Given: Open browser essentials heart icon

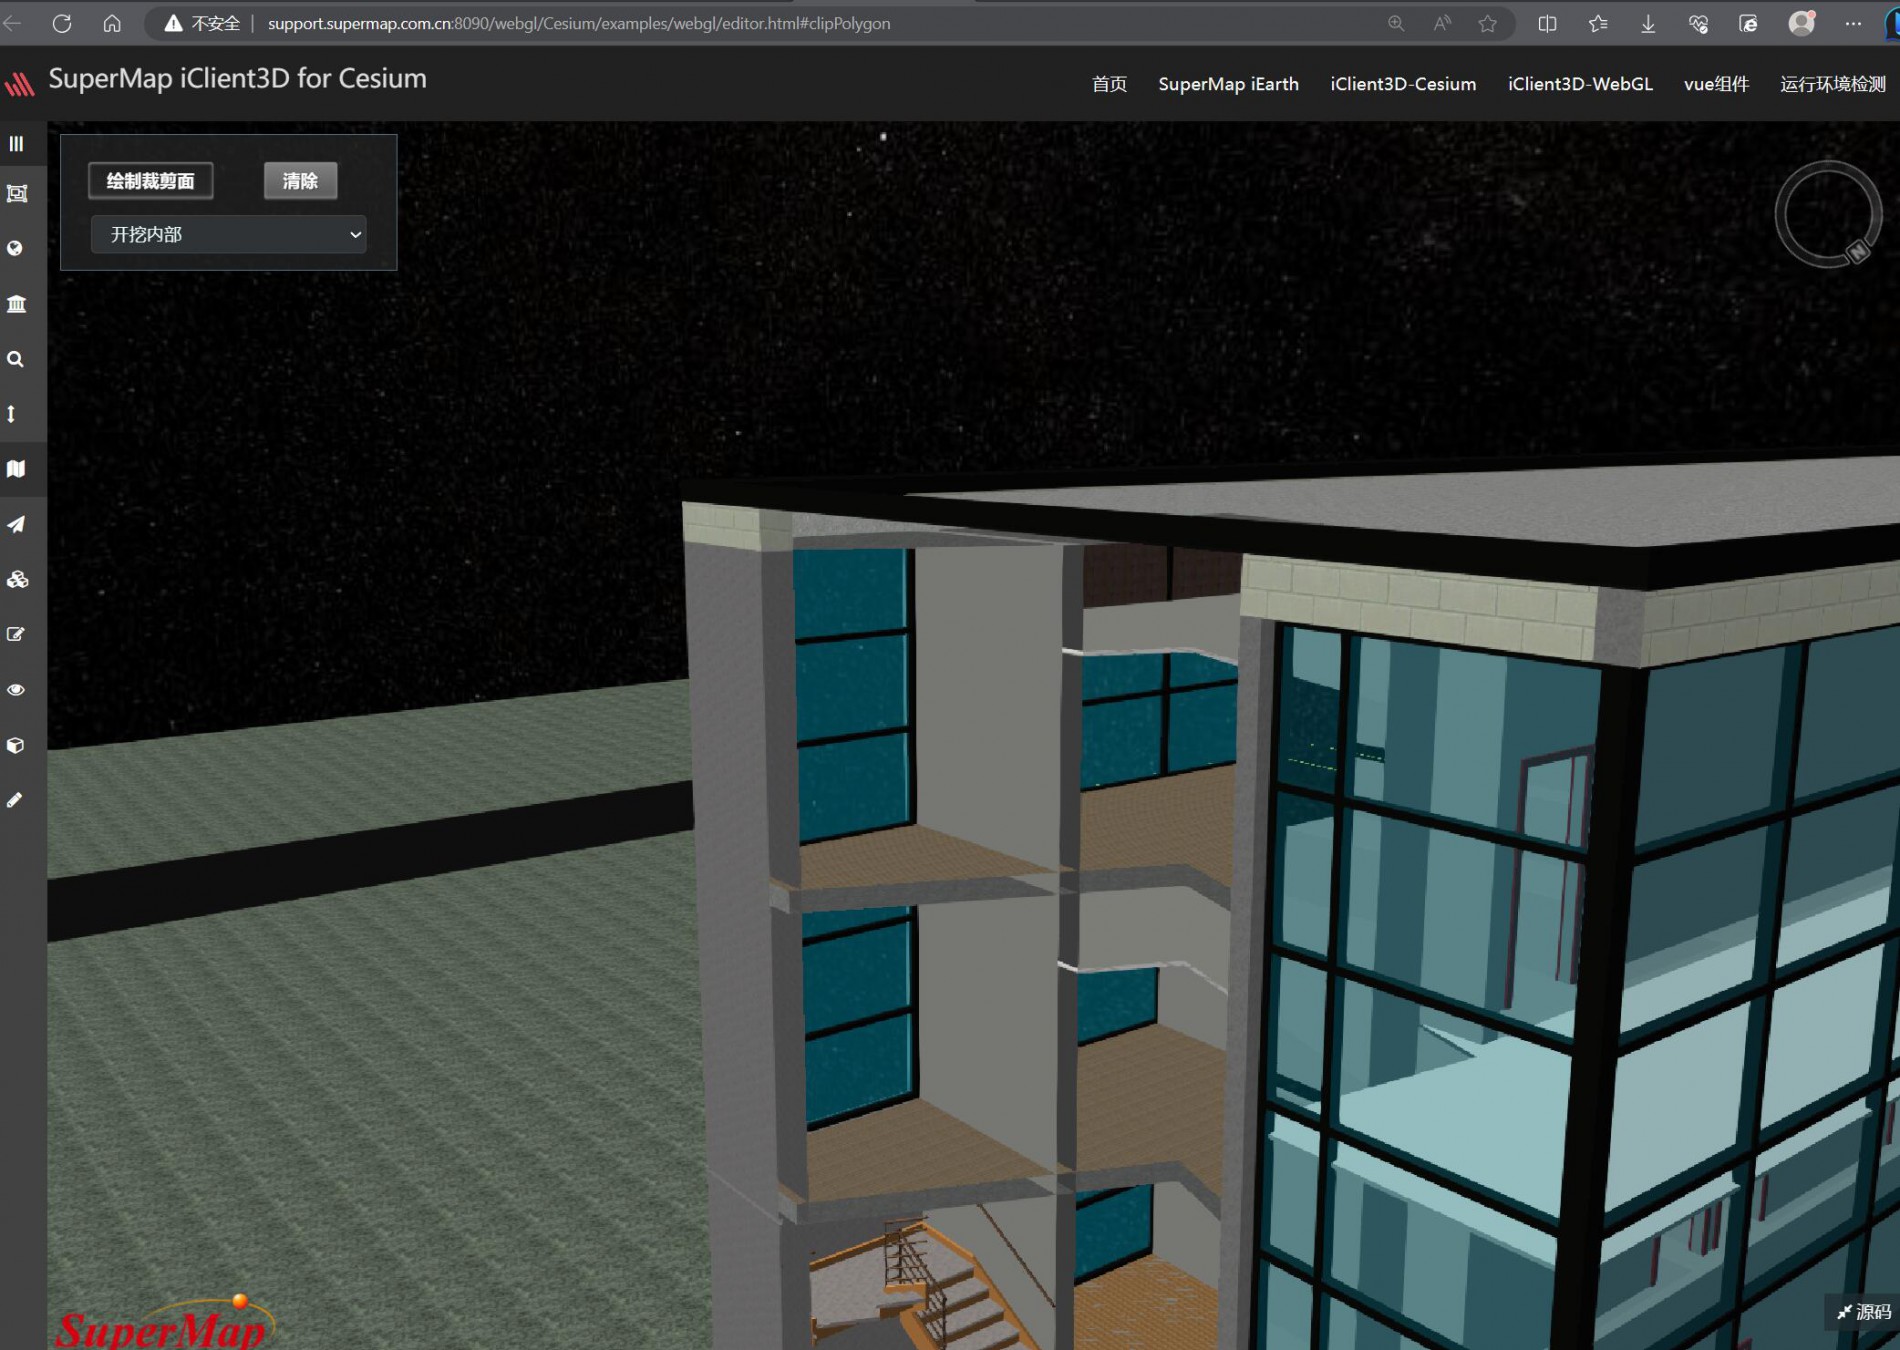Looking at the screenshot, I should pos(1698,23).
